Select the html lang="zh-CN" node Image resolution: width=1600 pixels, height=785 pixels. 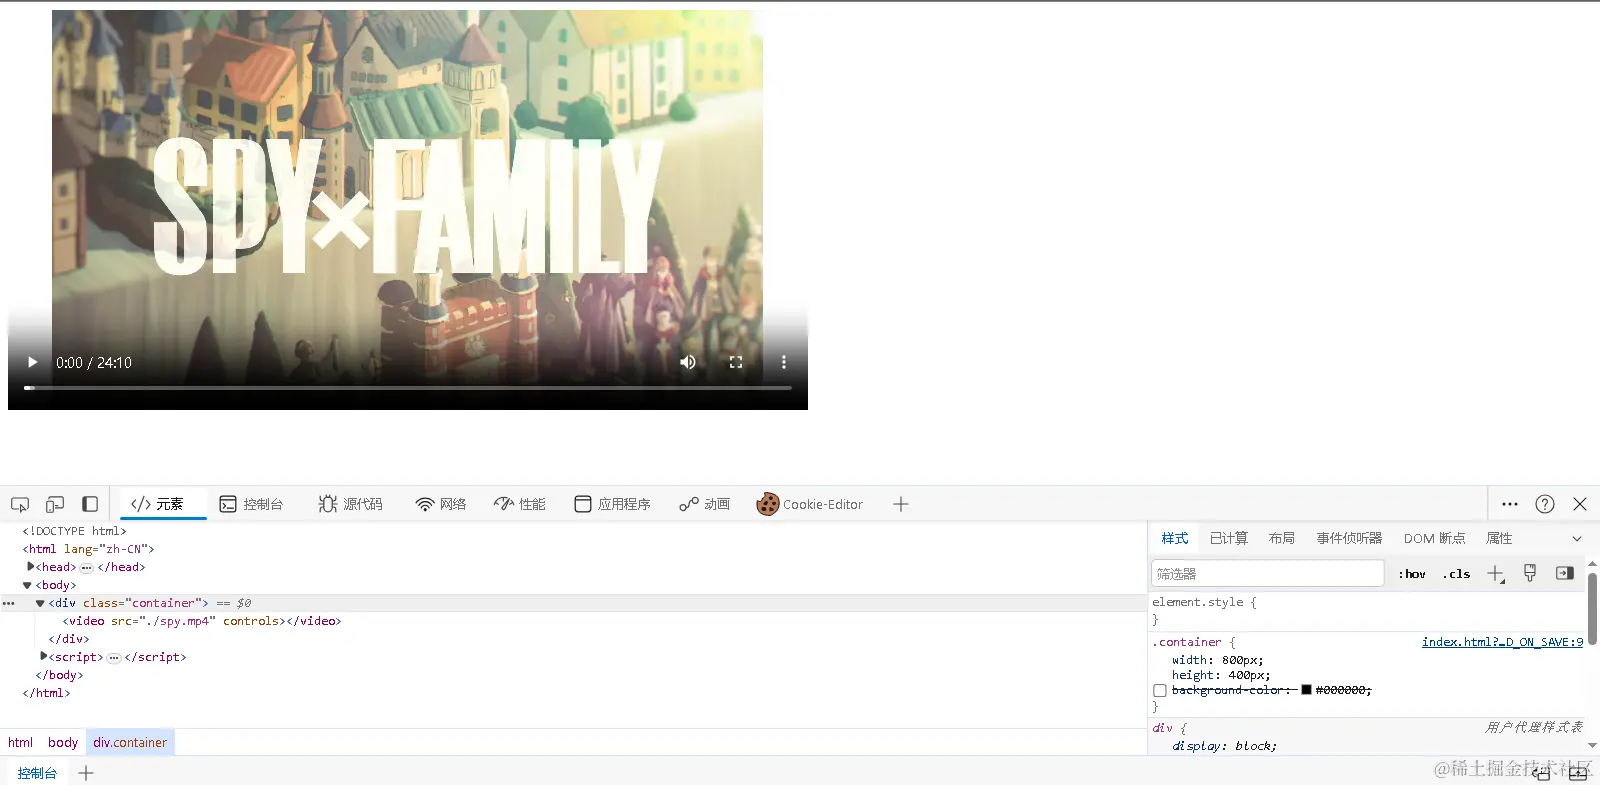pos(89,549)
